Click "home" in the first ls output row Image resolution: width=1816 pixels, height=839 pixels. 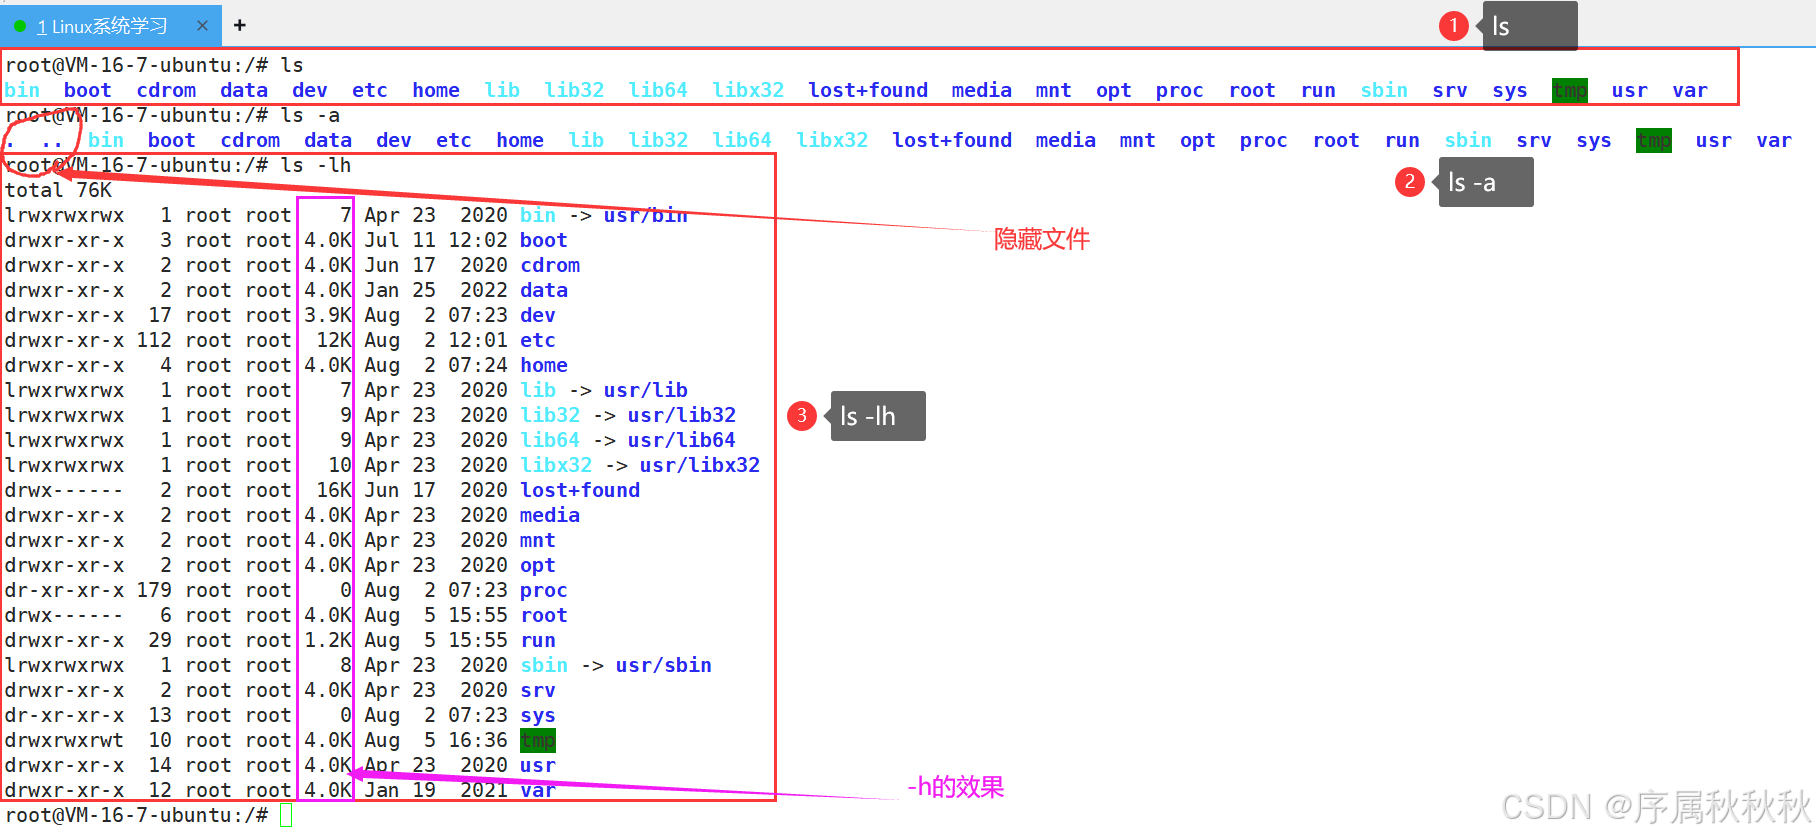[436, 90]
